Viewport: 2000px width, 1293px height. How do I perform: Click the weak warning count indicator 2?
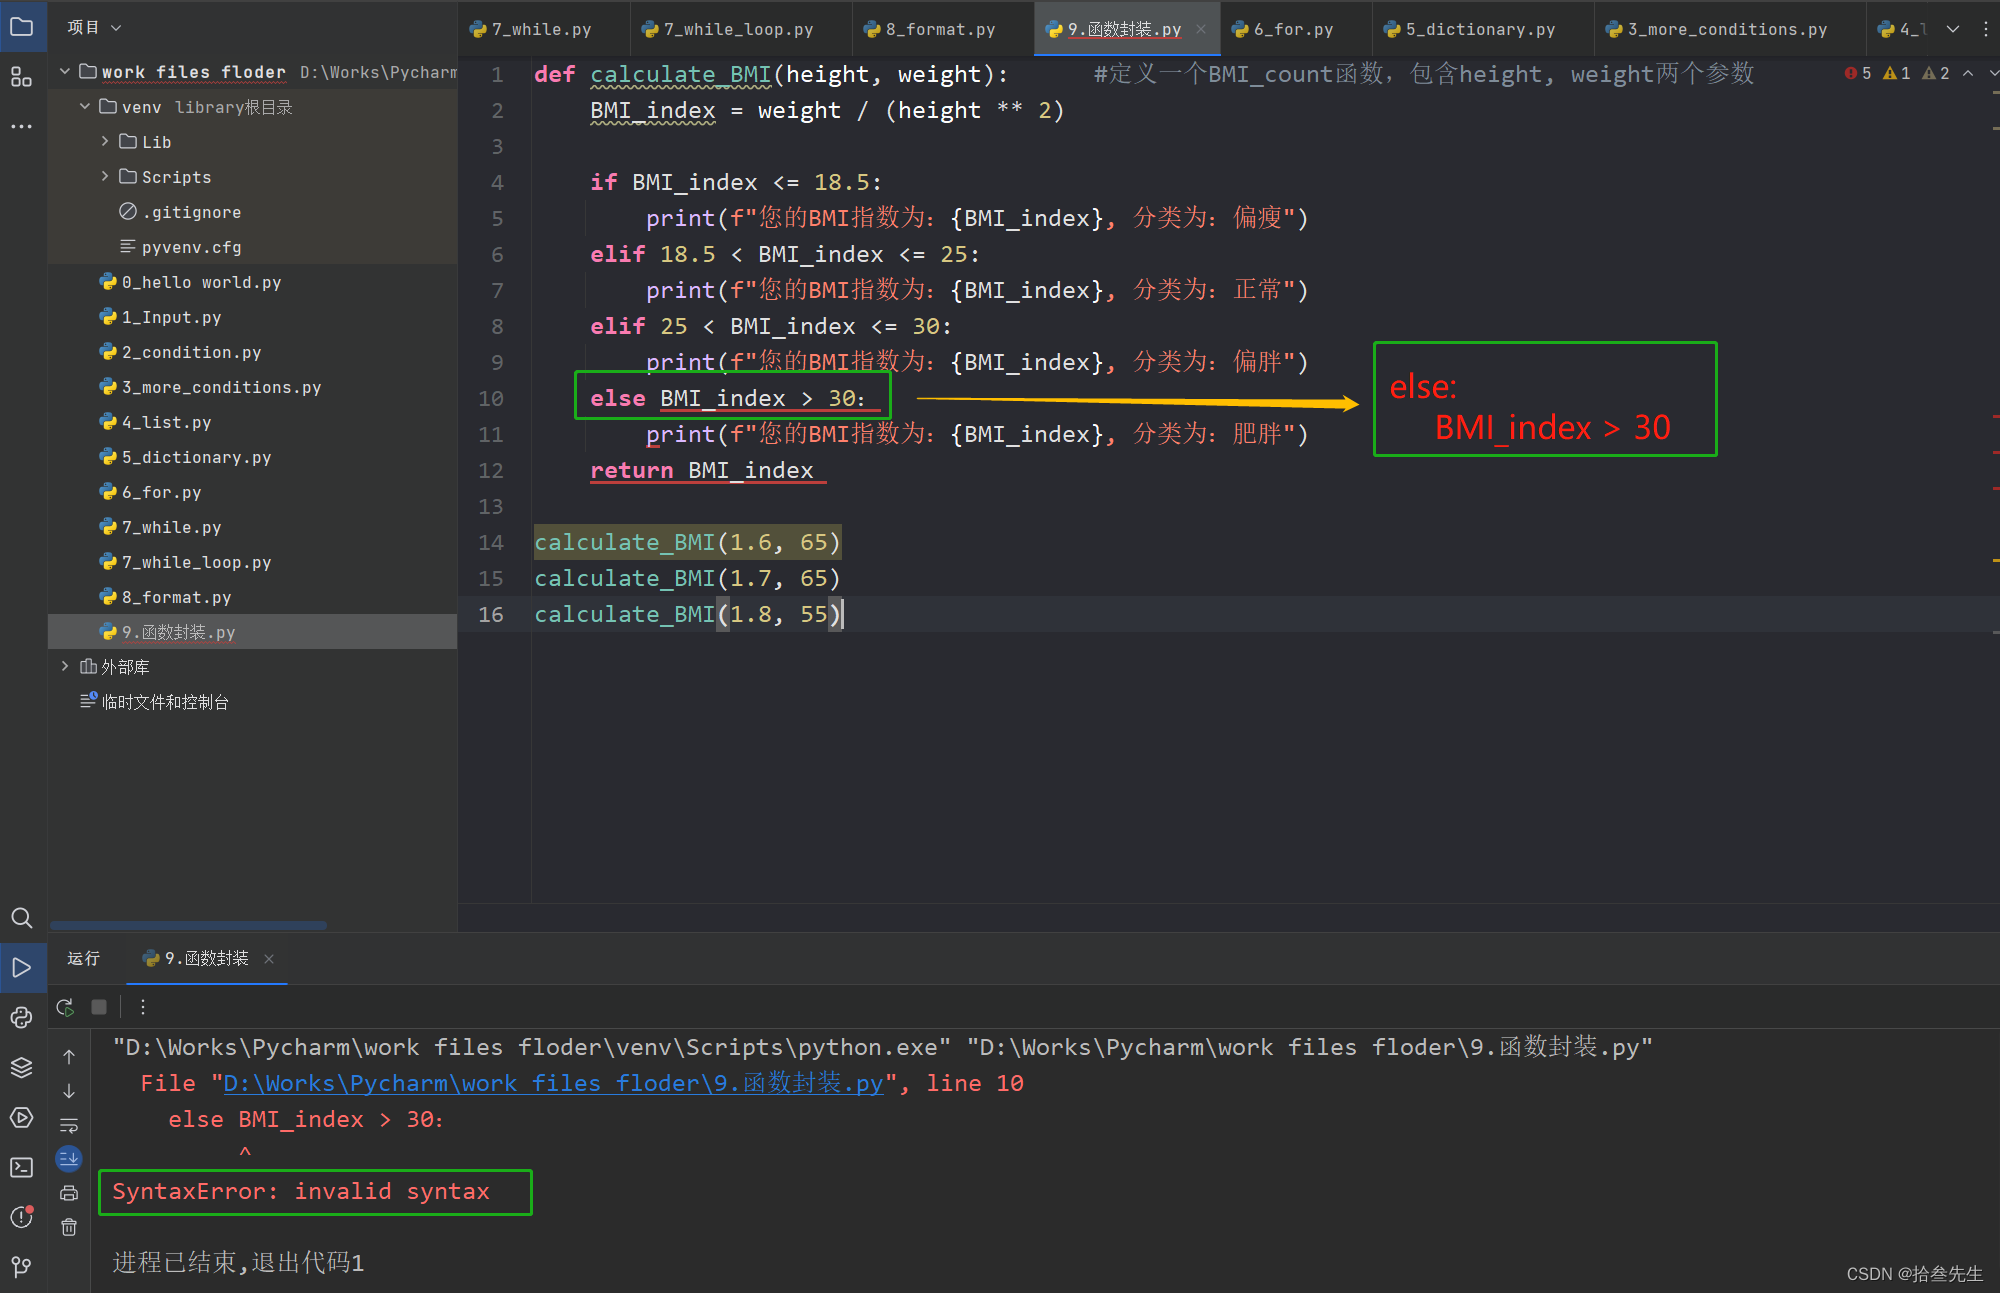pos(1936,73)
